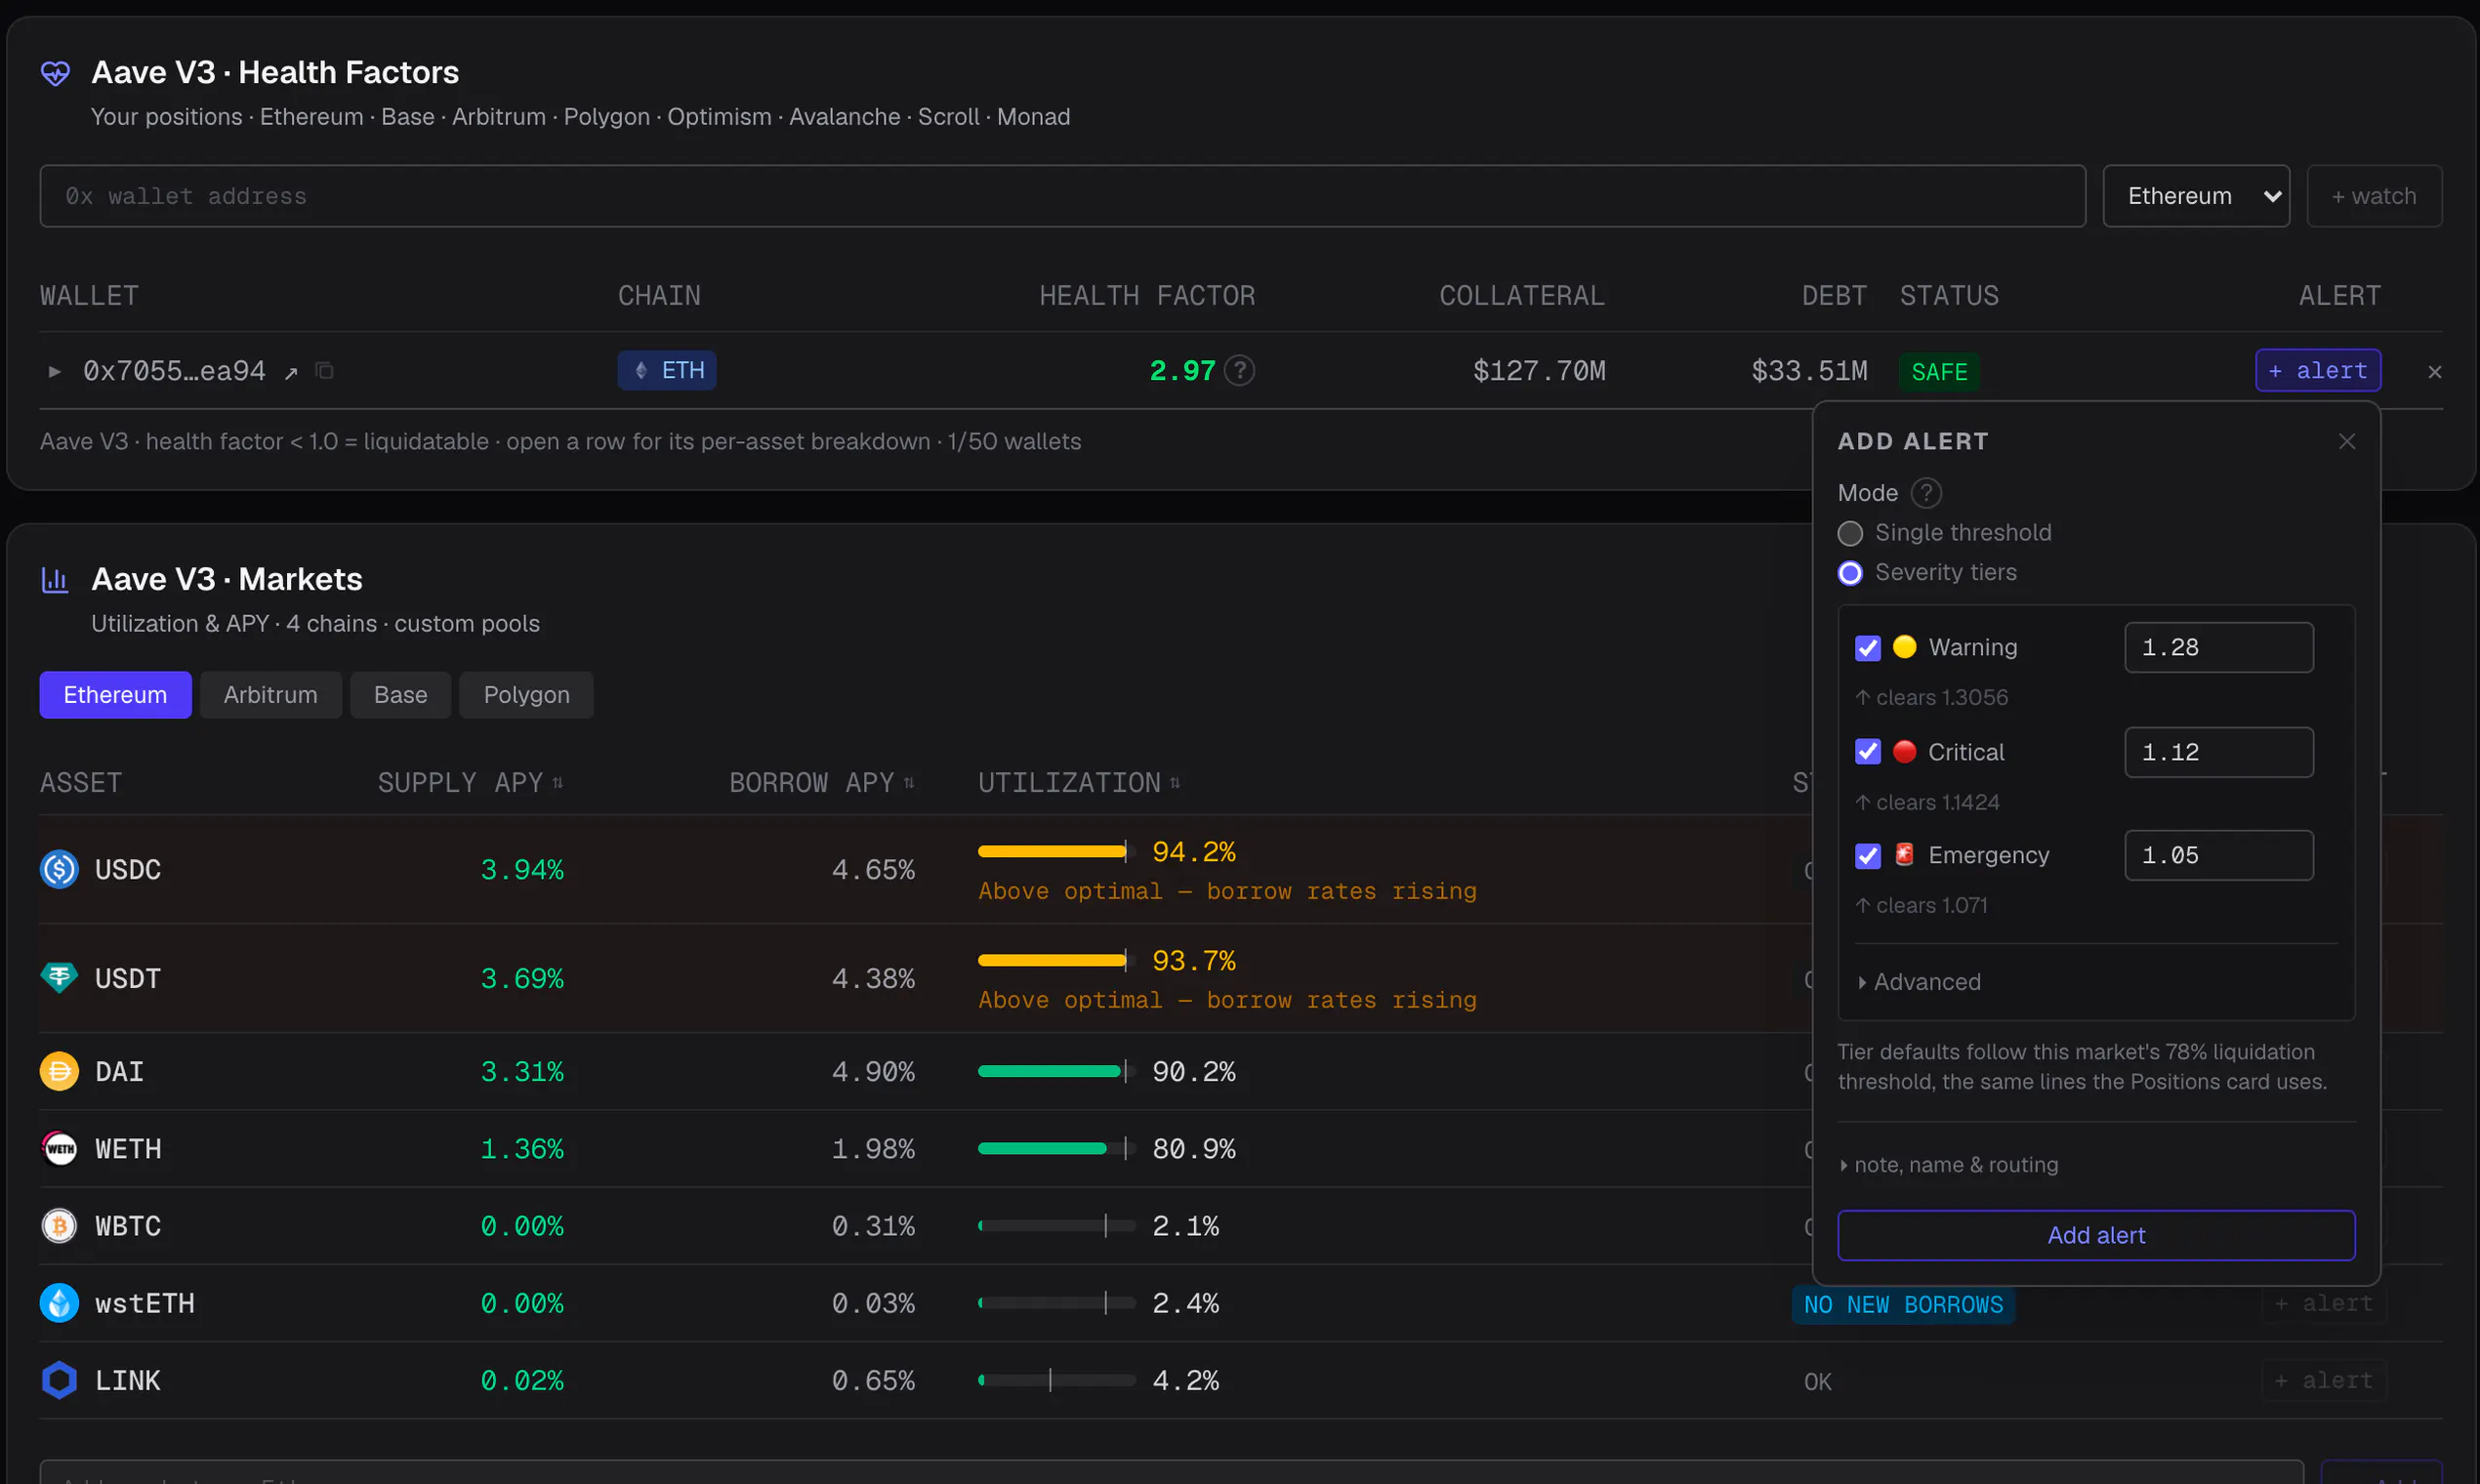
Task: Click health factor help question mark icon
Action: [1239, 371]
